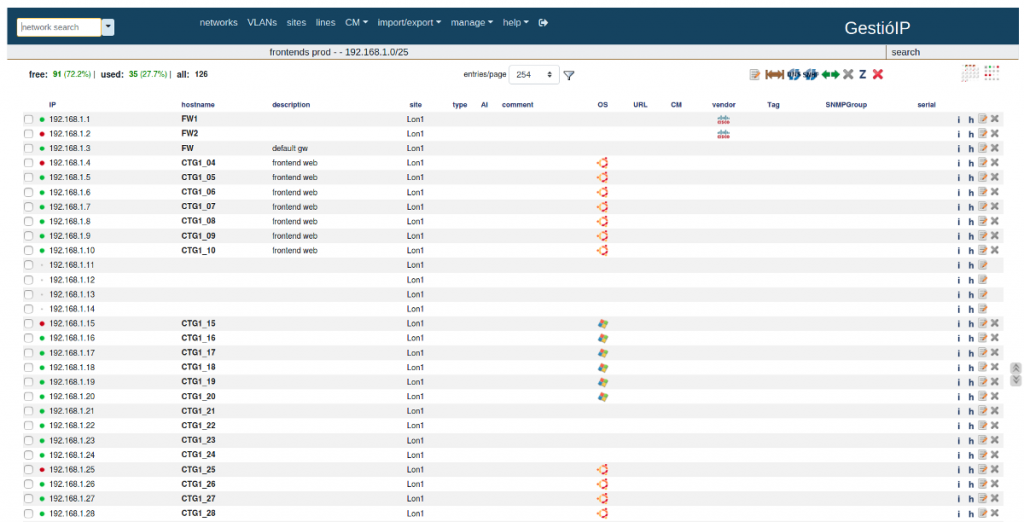This screenshot has height=522, width=1024.
Task: Open the entries/page dropdown
Action: (535, 75)
